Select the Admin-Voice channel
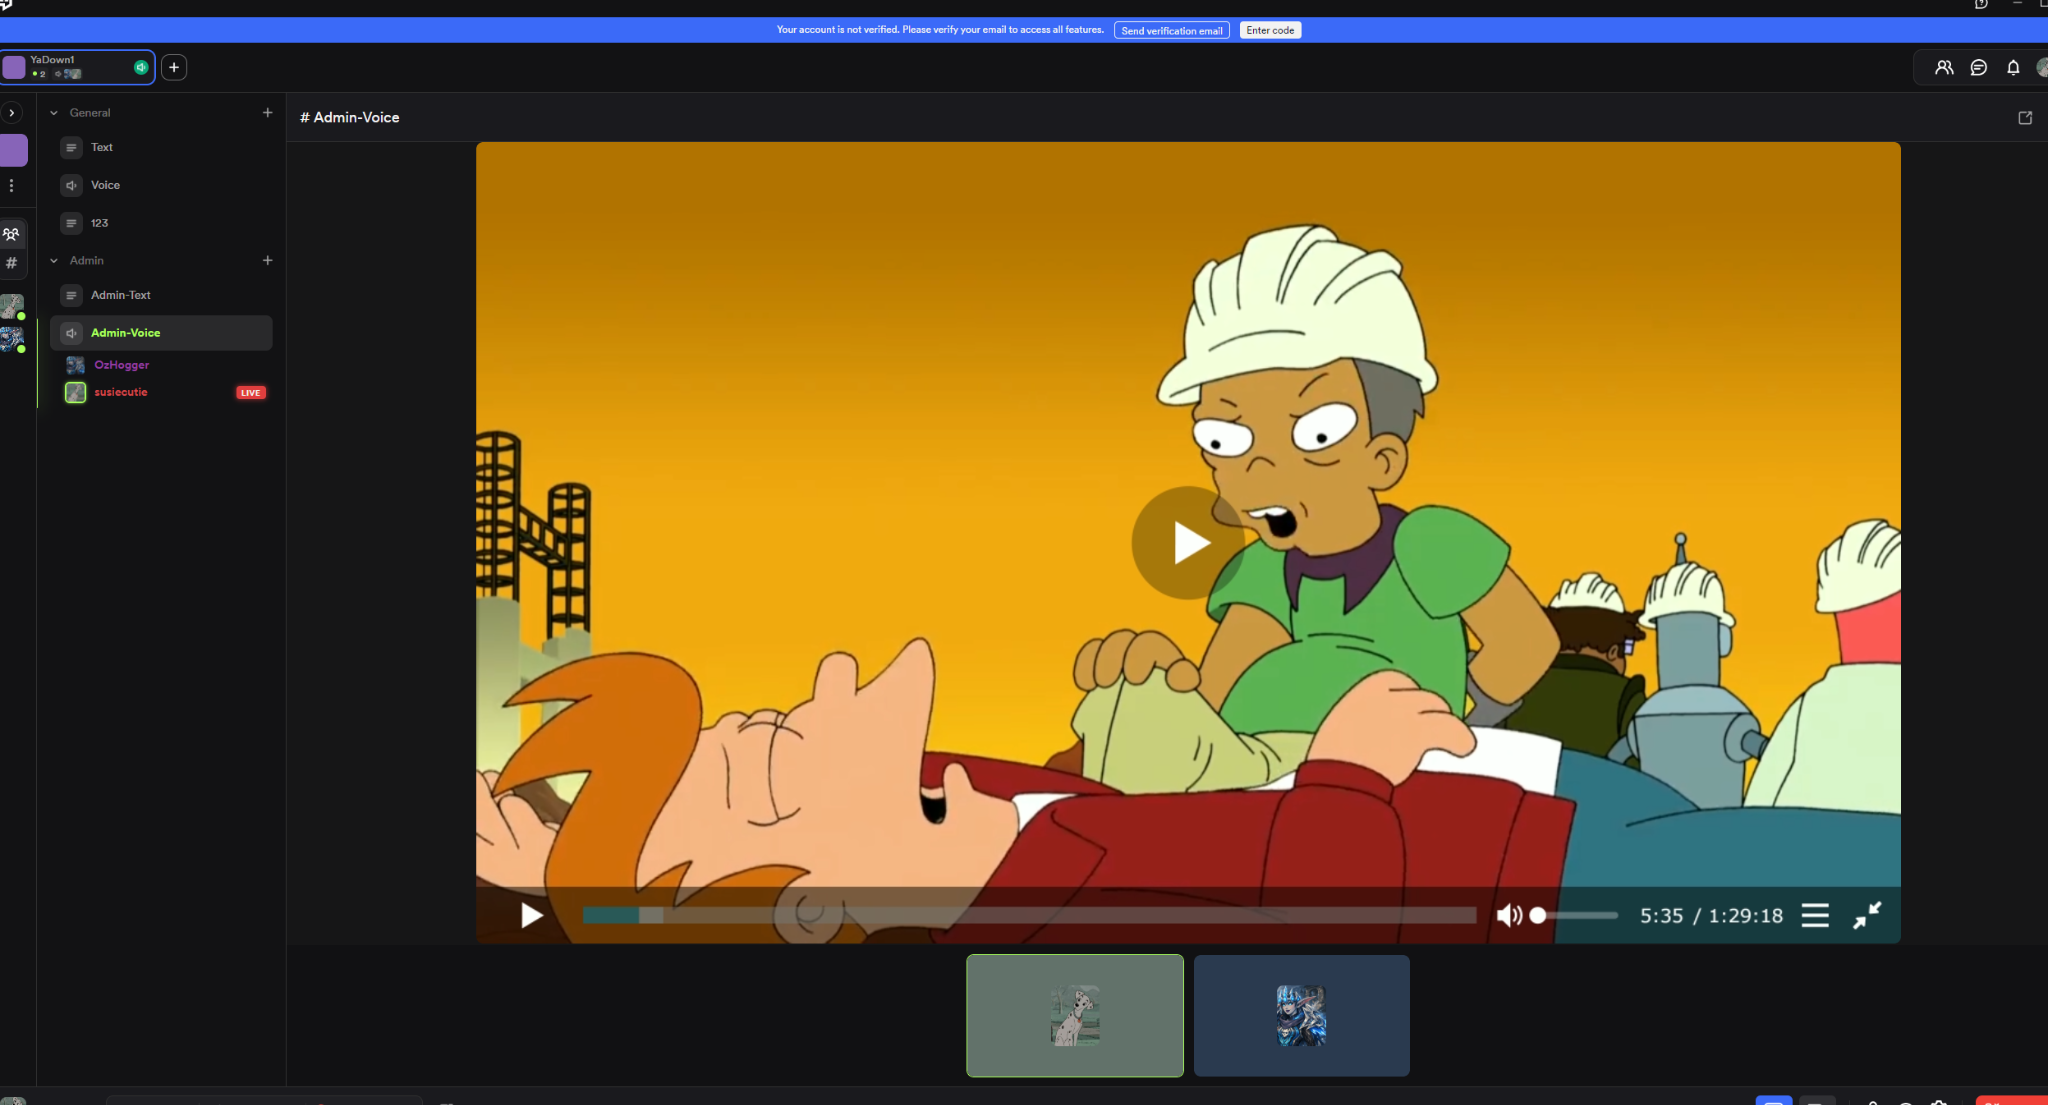Screen dimensions: 2048x1105 [x=161, y=333]
